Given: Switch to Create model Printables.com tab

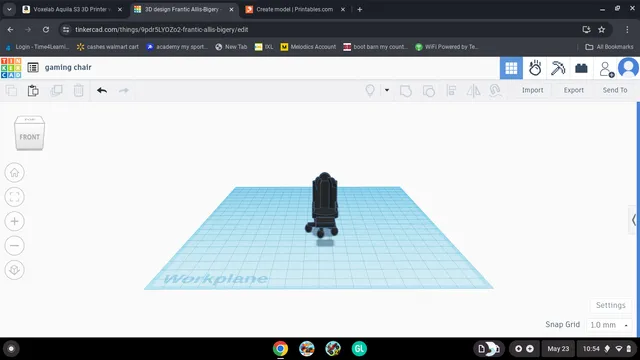Looking at the screenshot, I should pos(295,9).
